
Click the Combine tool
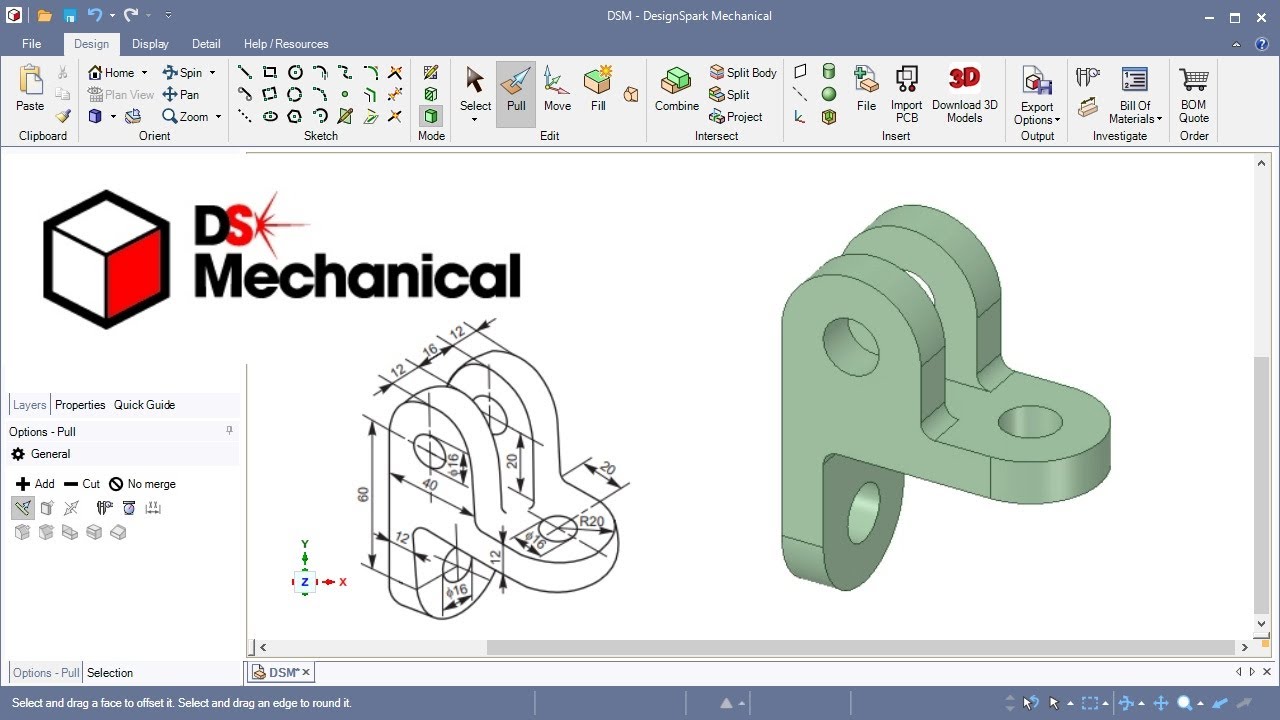[x=677, y=90]
